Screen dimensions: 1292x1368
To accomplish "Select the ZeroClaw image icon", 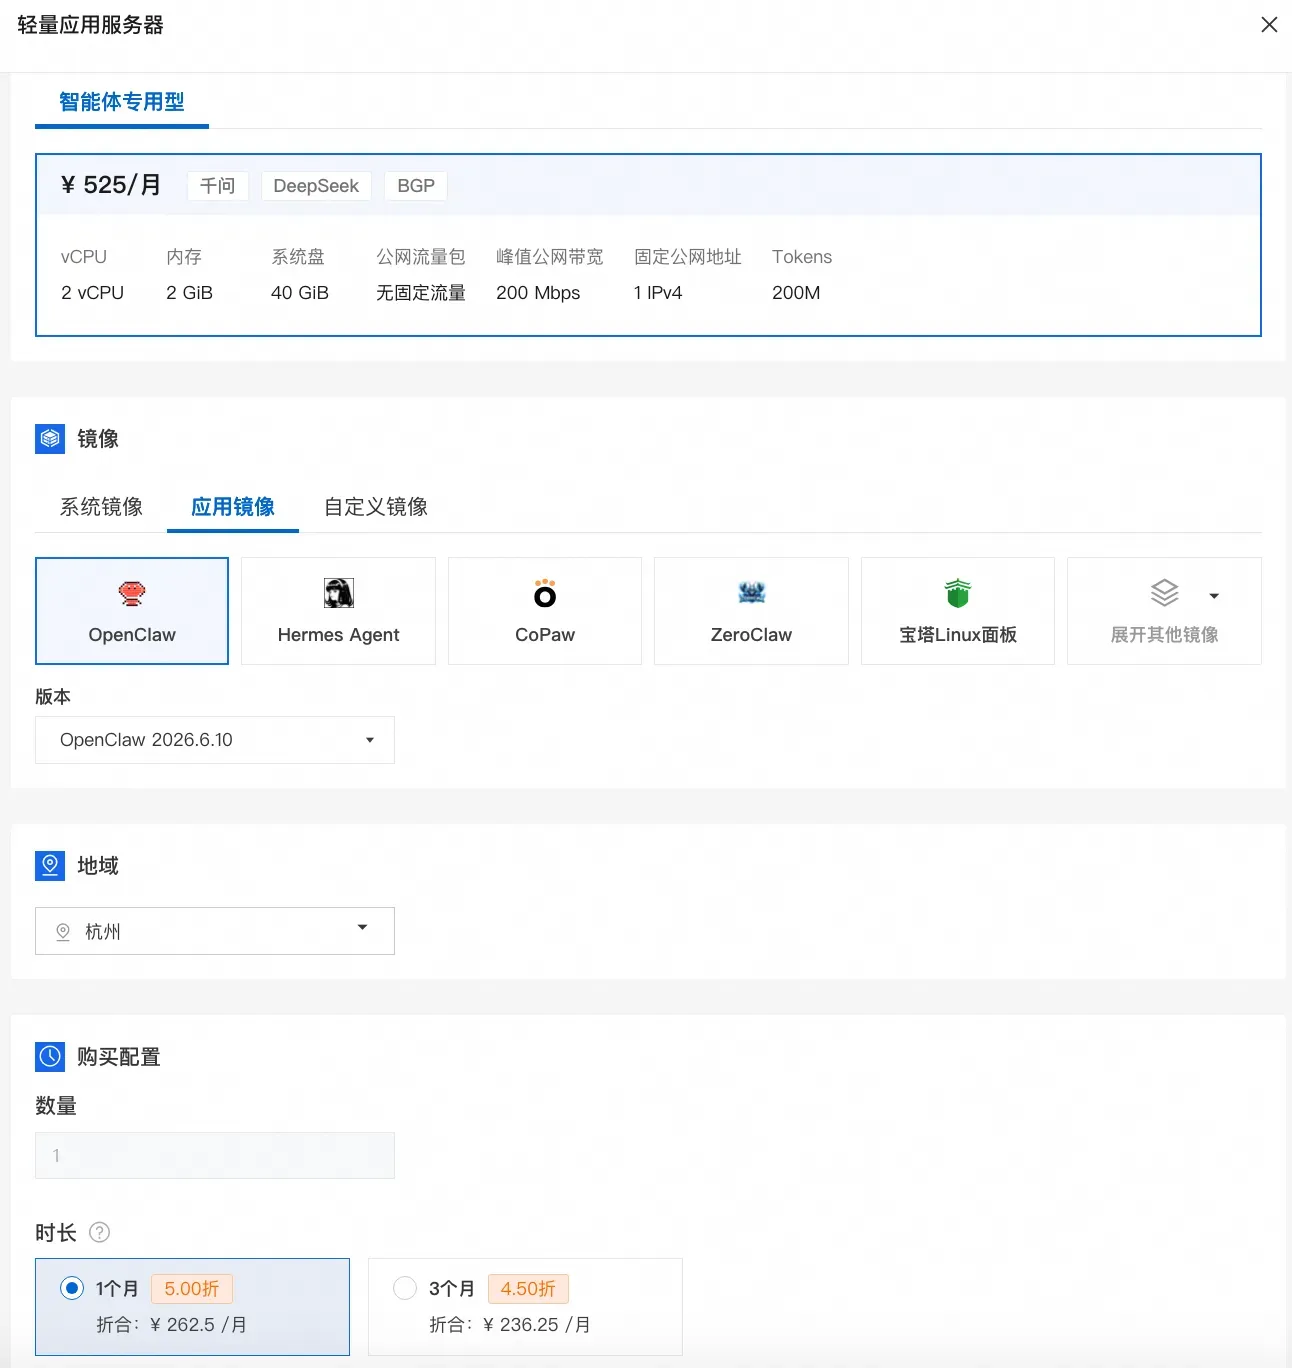I will [751, 593].
